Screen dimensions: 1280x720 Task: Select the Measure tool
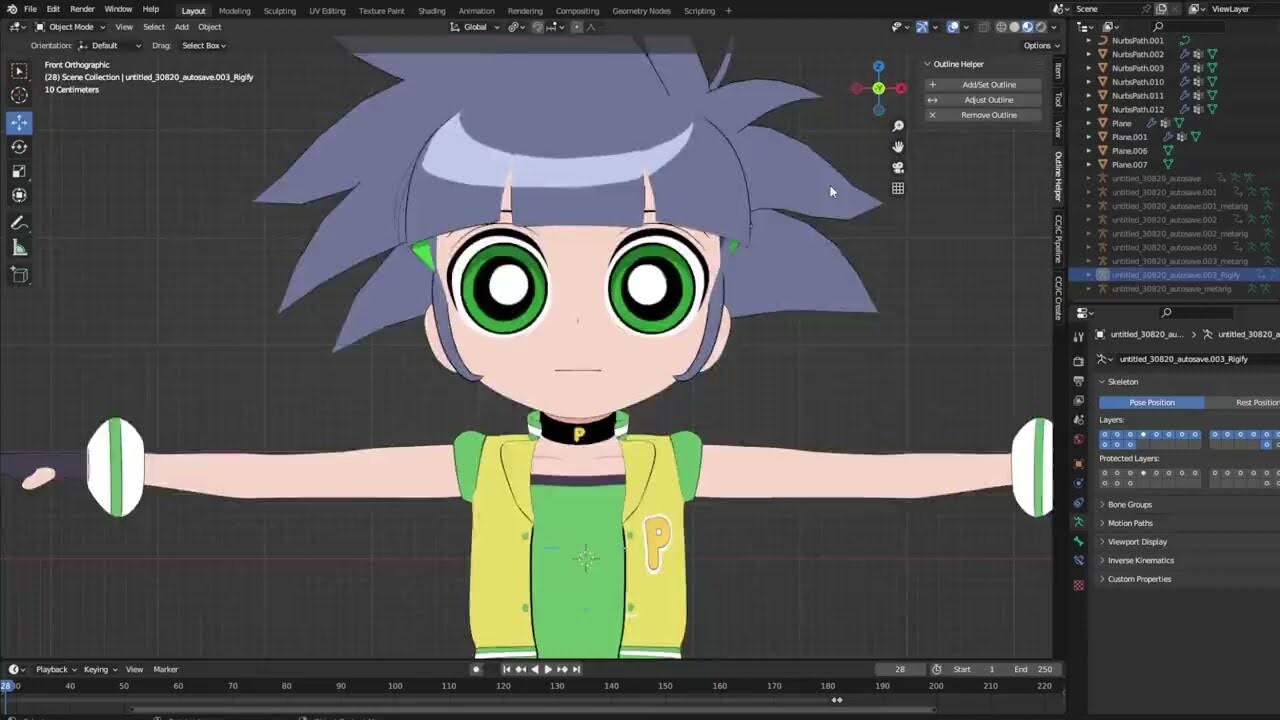(19, 247)
